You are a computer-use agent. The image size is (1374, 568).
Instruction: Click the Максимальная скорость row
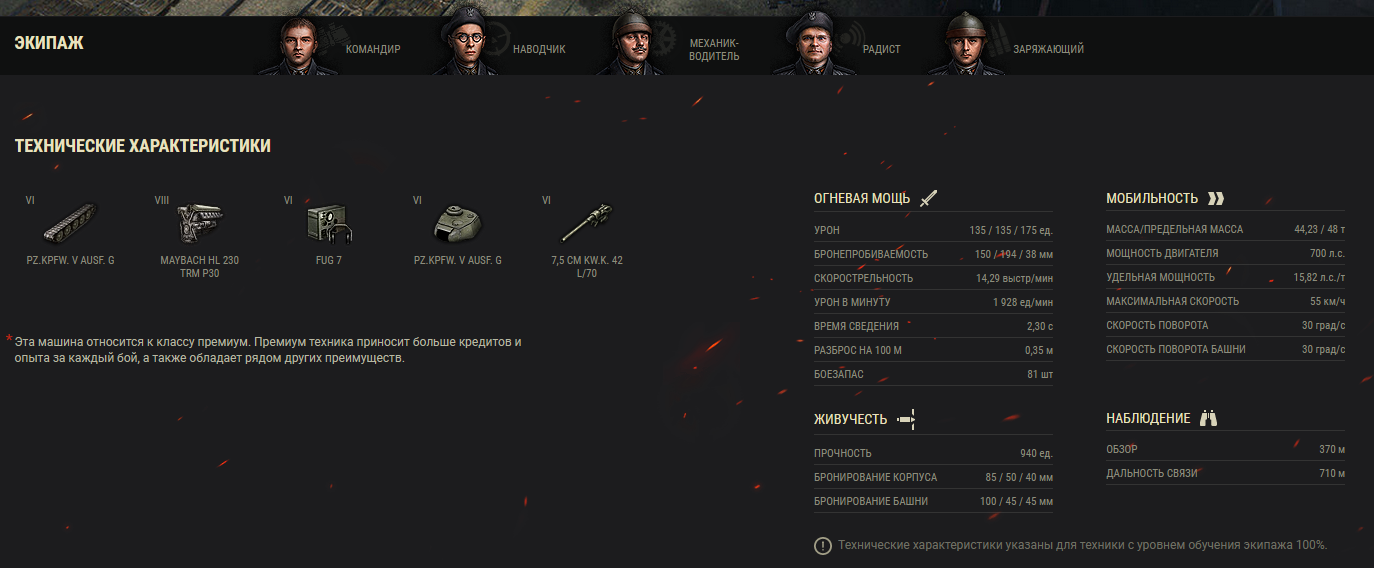[1225, 302]
